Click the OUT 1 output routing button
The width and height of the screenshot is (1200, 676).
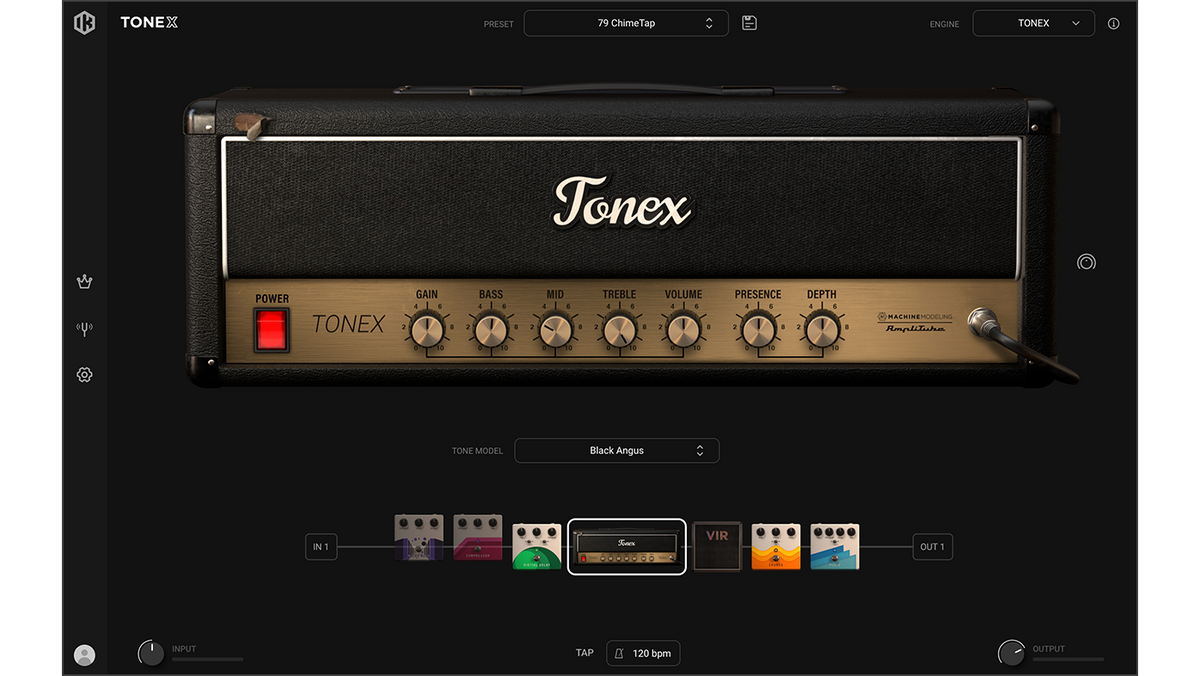932,547
